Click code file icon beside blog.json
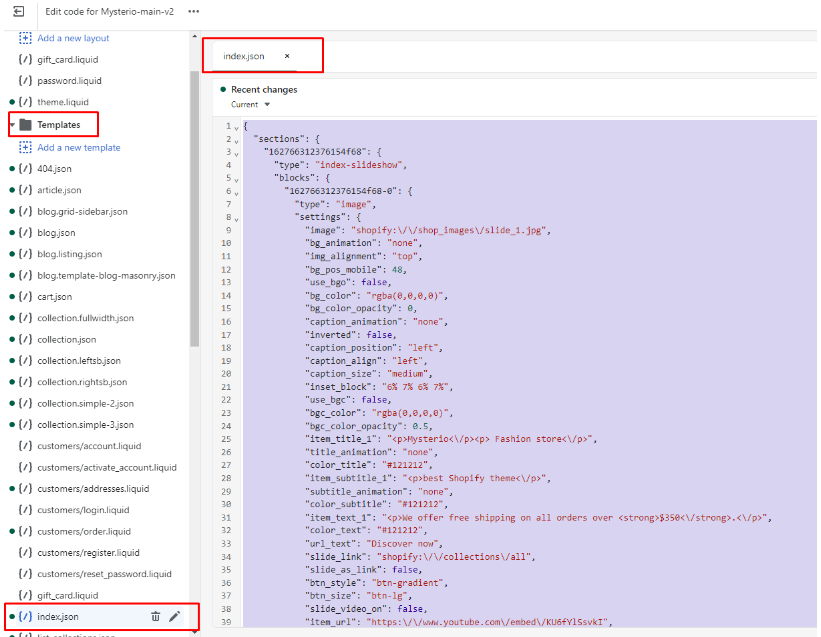Viewport: 821px width, 637px height. tap(25, 233)
